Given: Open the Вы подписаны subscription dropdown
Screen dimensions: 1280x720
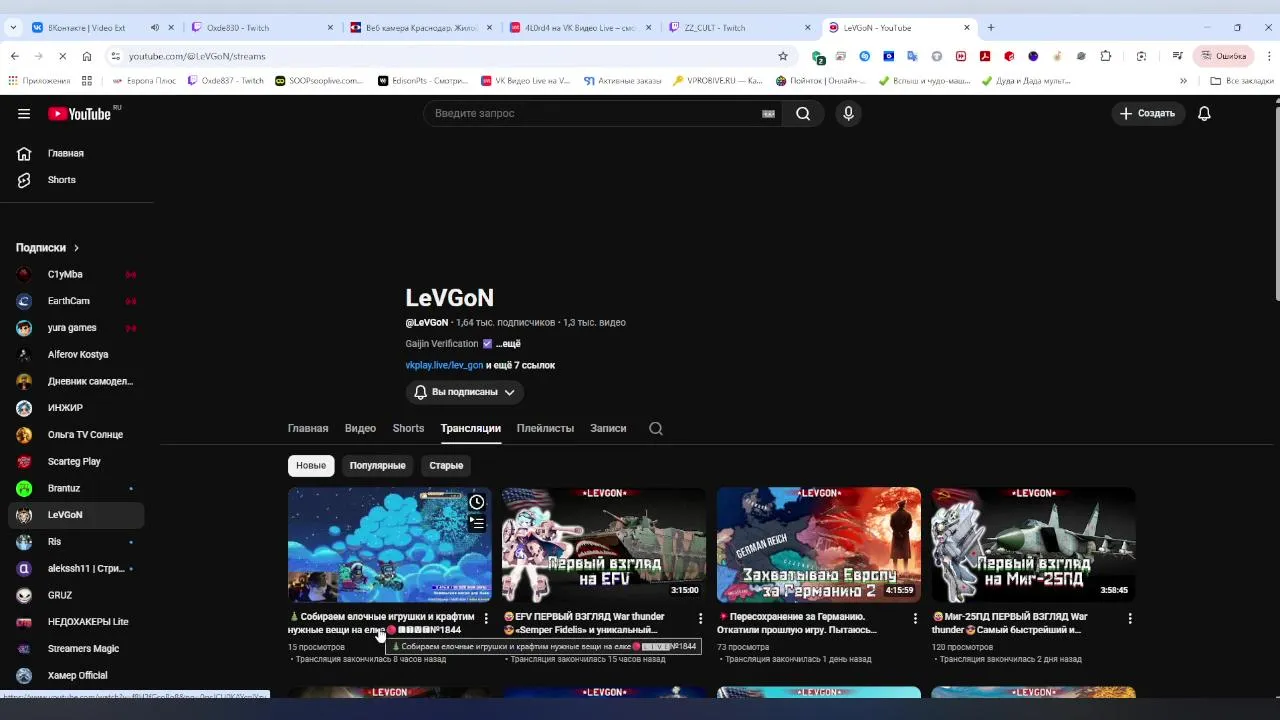Looking at the screenshot, I should coord(465,392).
